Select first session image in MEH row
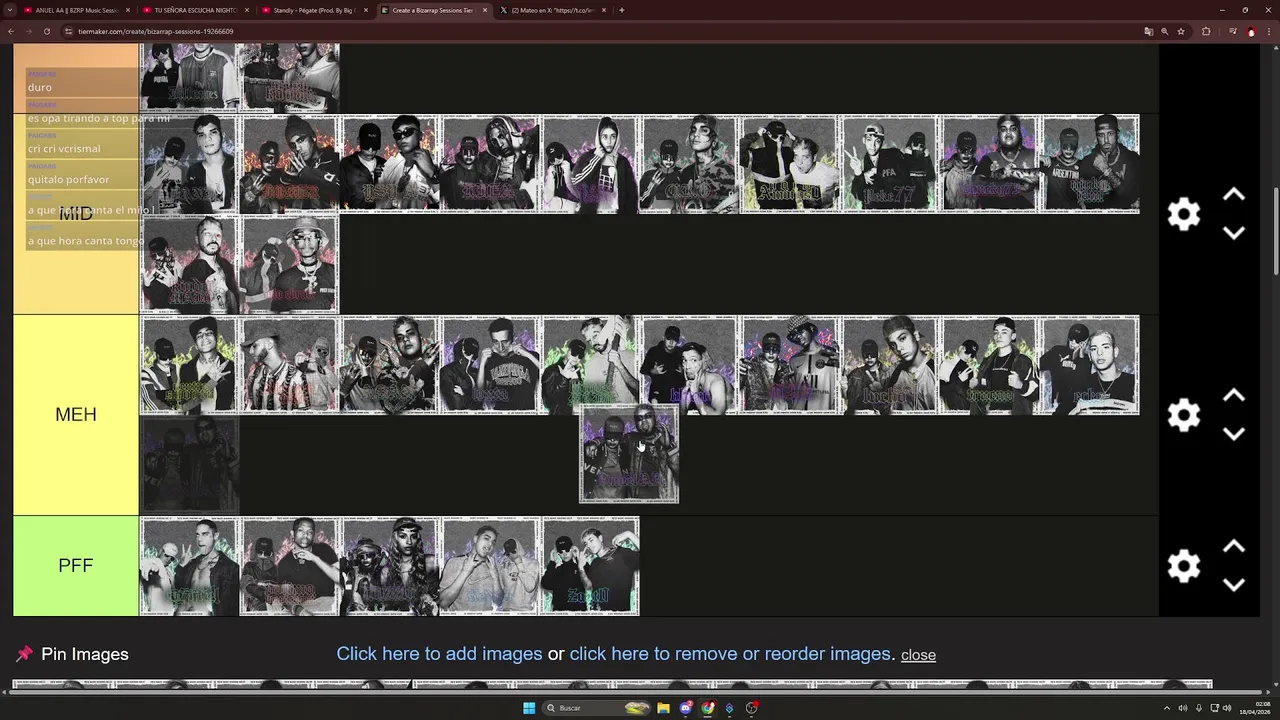 [x=190, y=365]
